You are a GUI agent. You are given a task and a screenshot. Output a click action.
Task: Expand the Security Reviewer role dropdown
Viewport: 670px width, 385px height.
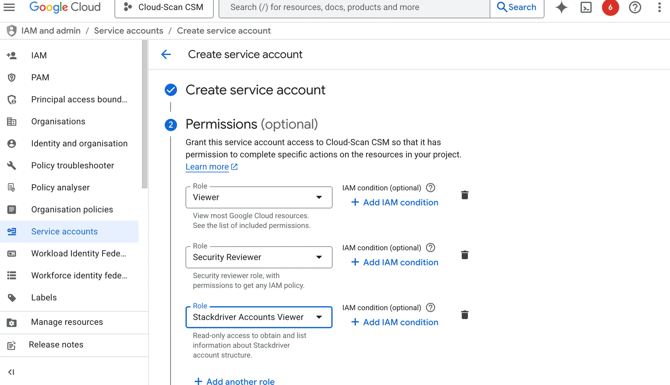[259, 257]
